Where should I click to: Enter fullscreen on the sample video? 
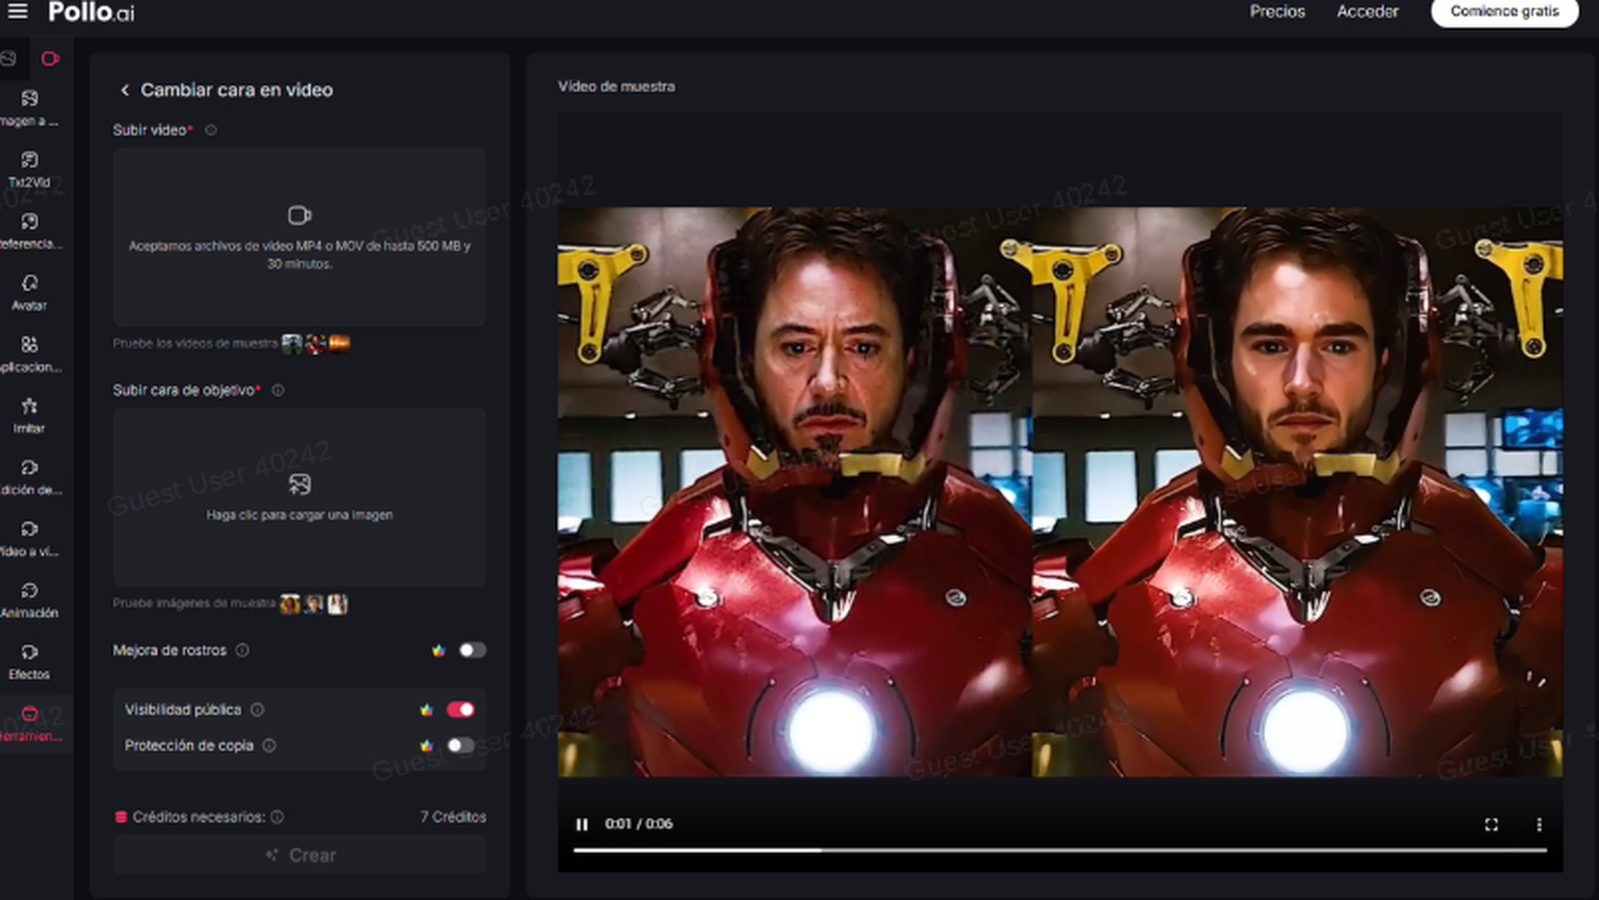point(1491,824)
